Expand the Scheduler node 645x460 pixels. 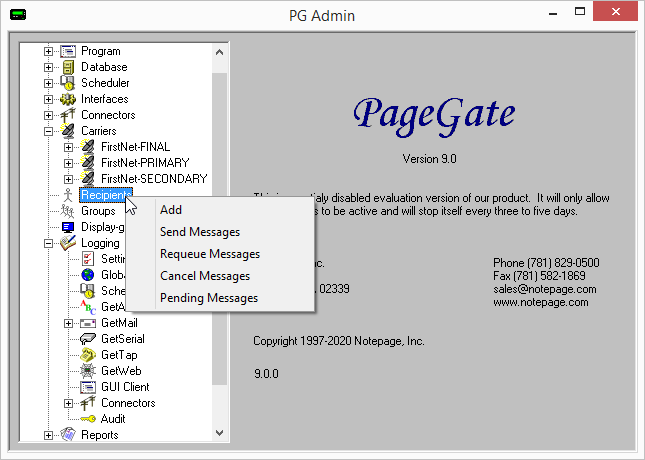point(48,84)
